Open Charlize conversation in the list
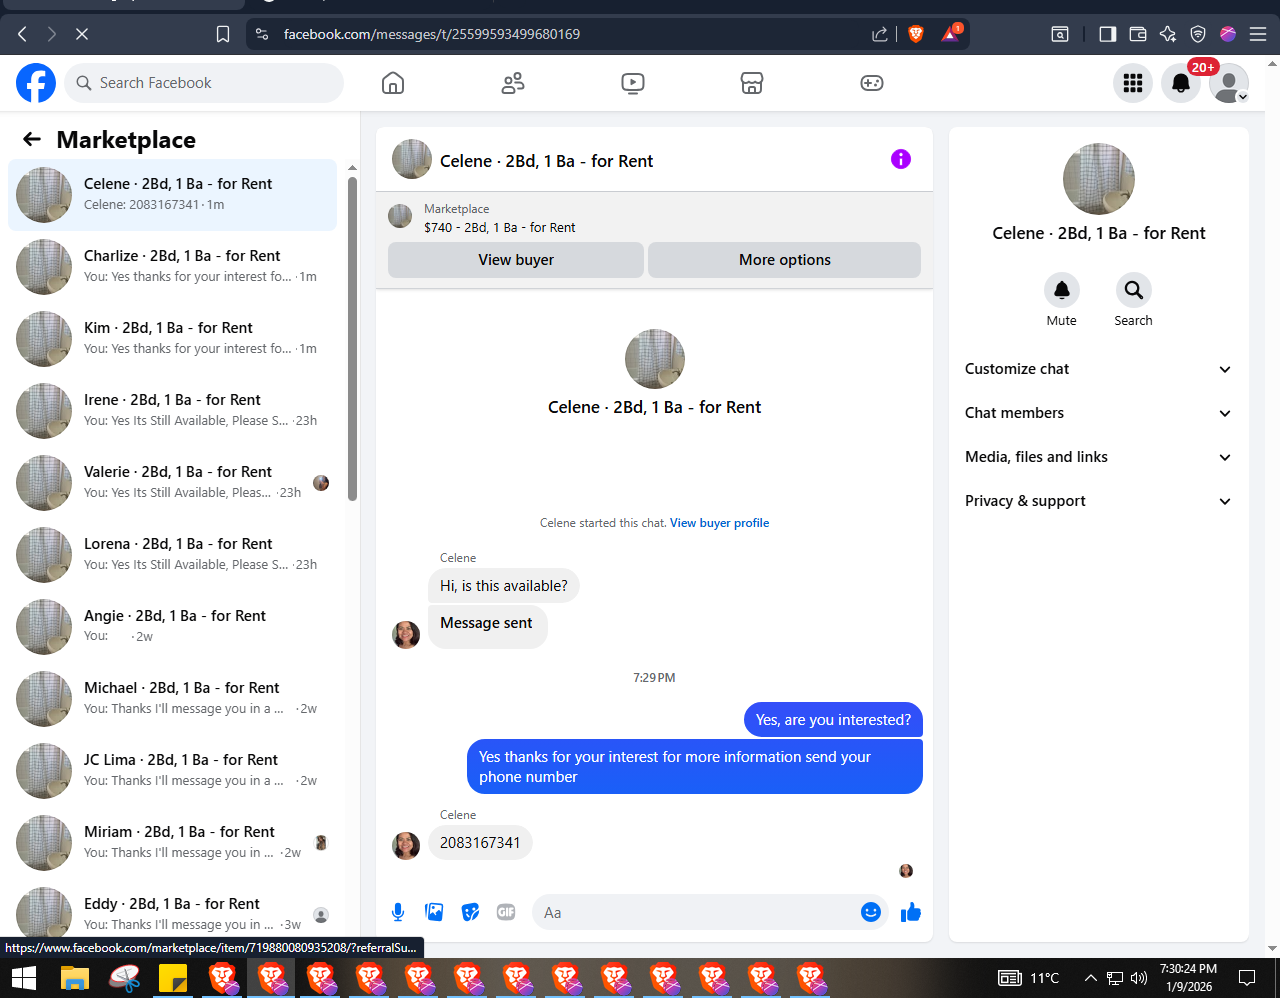Viewport: 1280px width, 998px height. [x=173, y=267]
